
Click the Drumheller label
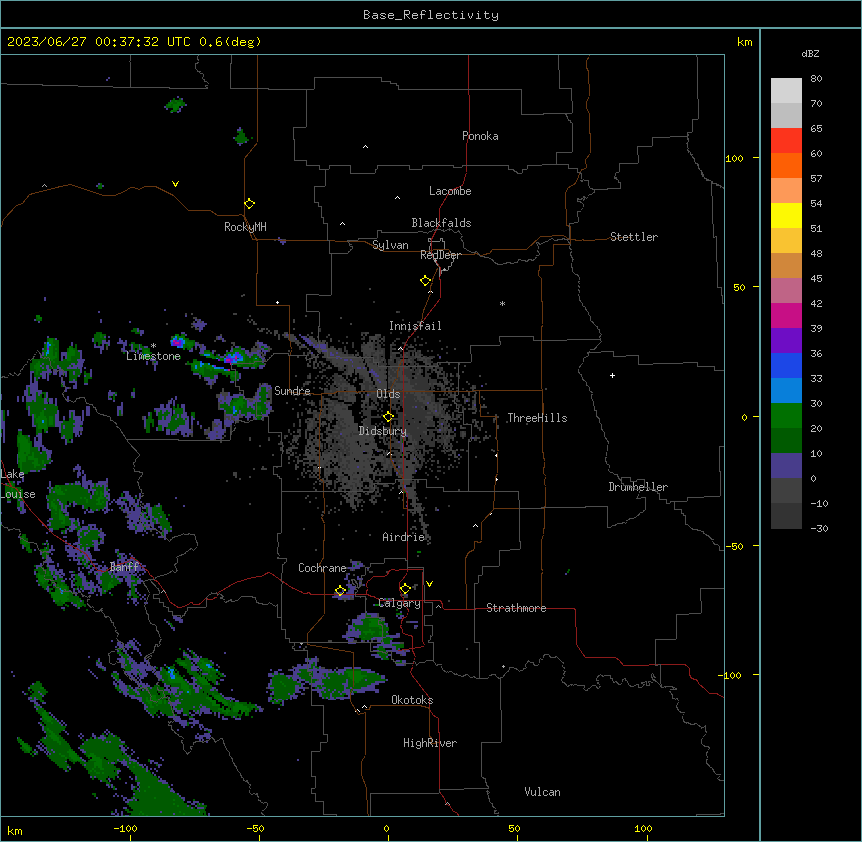tap(638, 487)
